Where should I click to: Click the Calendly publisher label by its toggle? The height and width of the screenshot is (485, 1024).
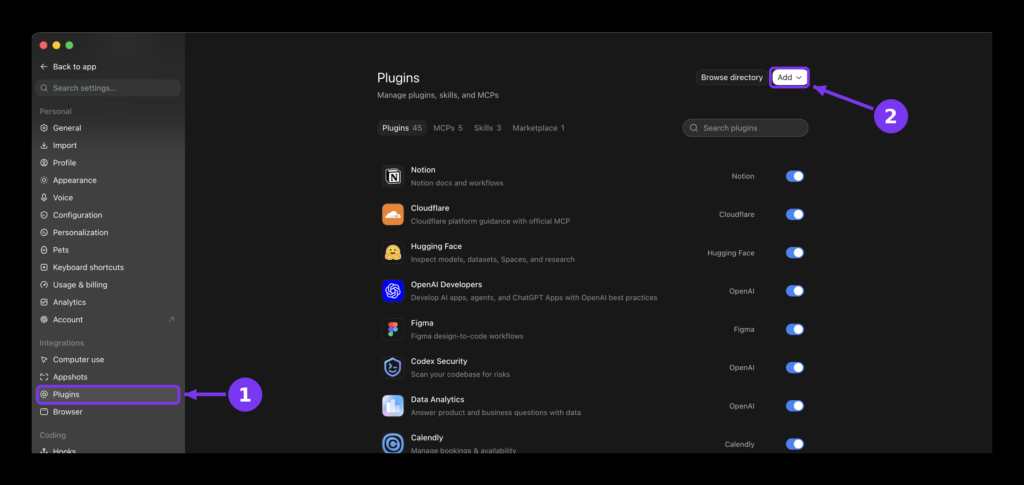pos(739,445)
